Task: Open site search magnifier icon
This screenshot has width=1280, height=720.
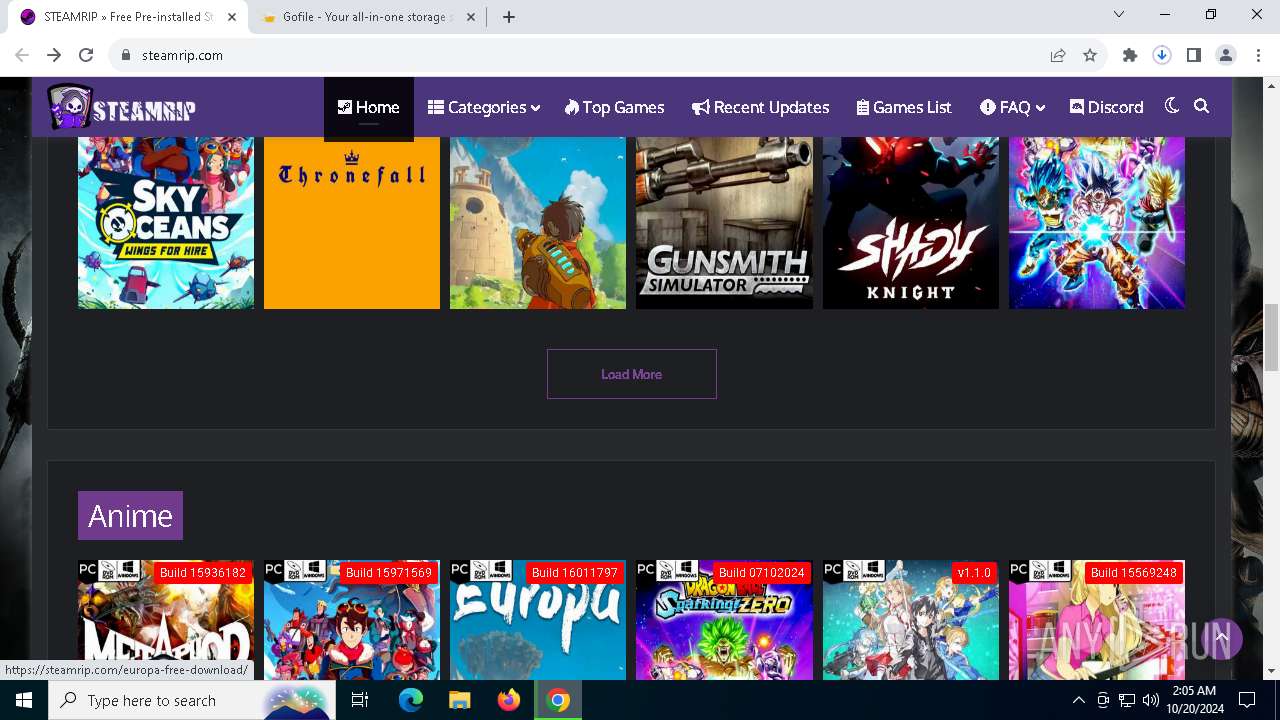Action: click(x=1202, y=106)
